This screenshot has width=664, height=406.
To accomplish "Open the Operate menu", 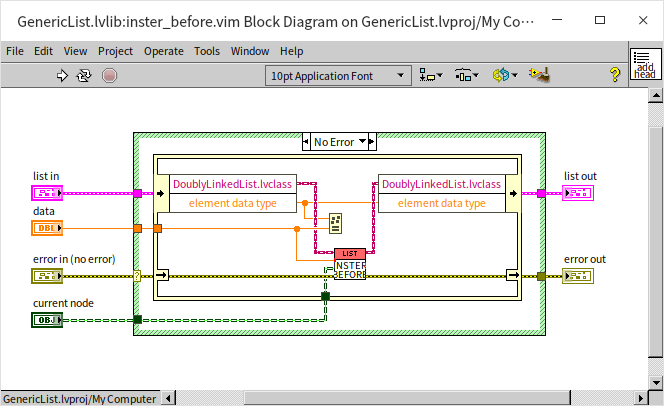I will pos(163,51).
